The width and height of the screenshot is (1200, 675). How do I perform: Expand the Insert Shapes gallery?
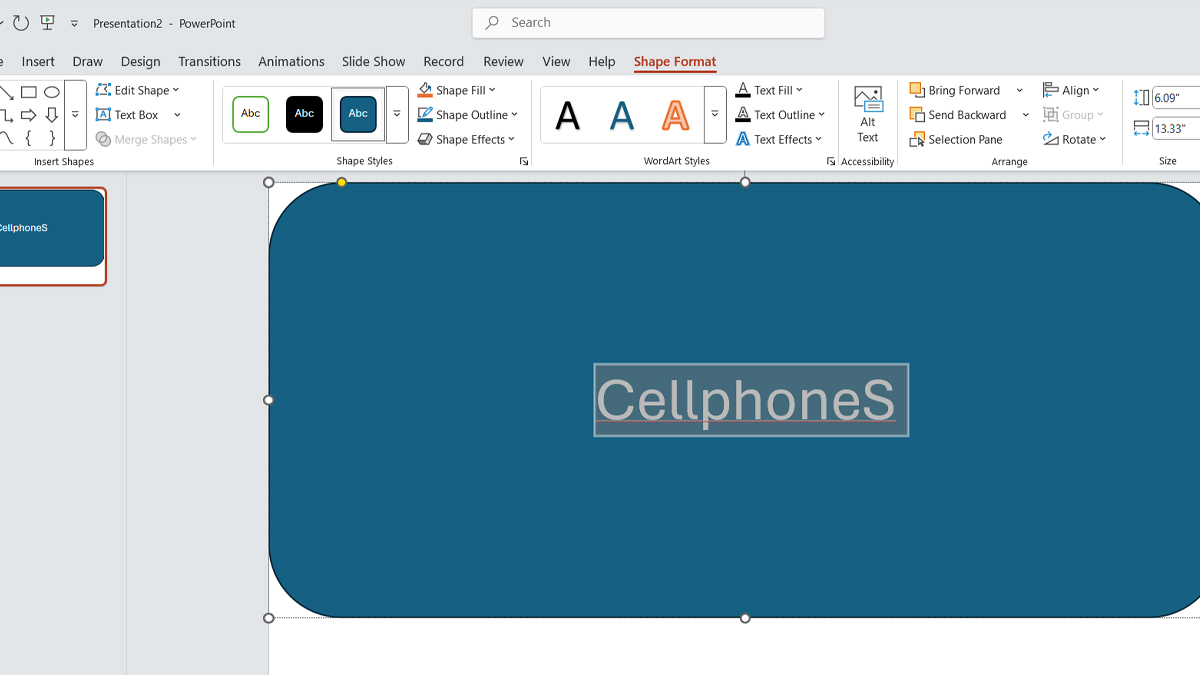coord(75,115)
